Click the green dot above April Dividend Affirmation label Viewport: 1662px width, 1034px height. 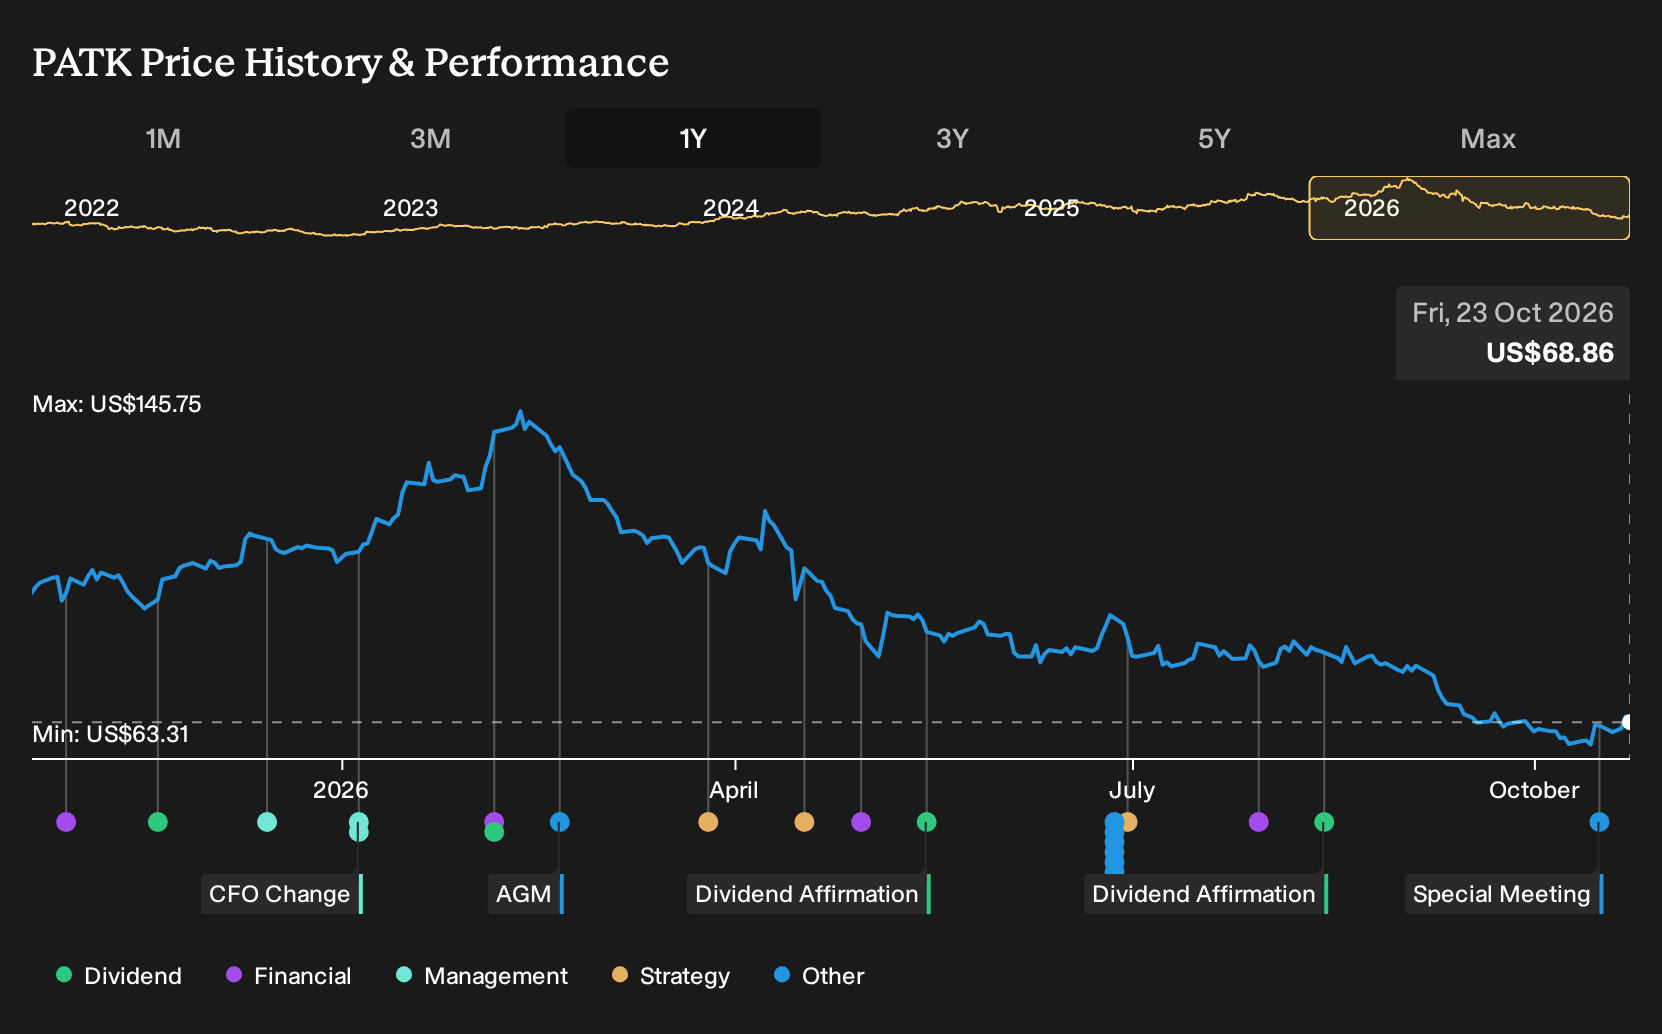pyautogui.click(x=927, y=822)
